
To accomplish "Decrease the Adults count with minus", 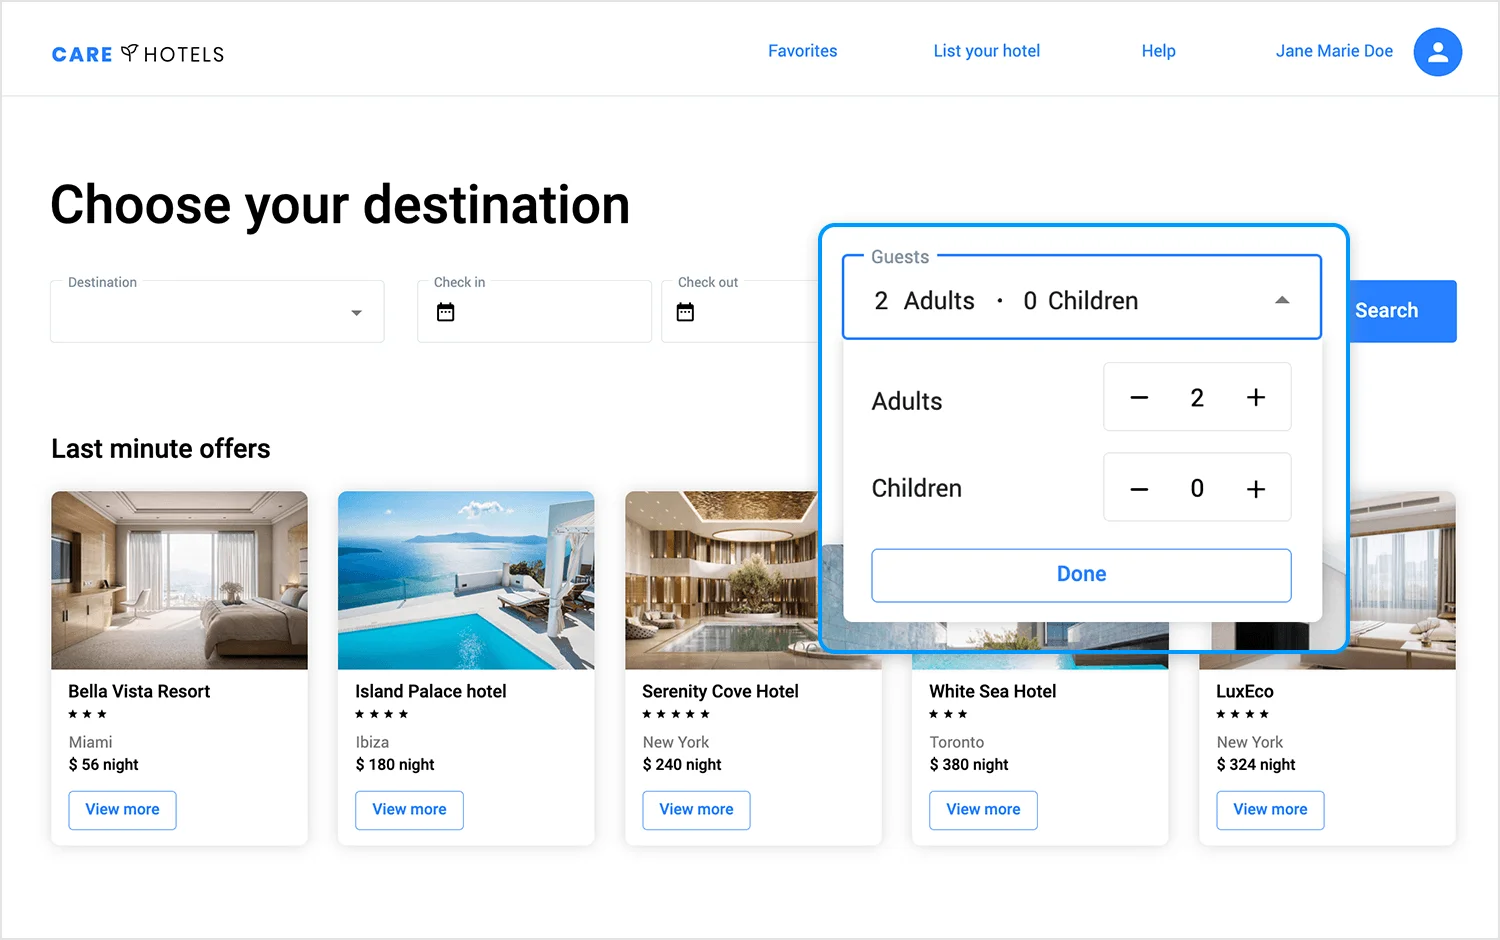I will [x=1139, y=398].
